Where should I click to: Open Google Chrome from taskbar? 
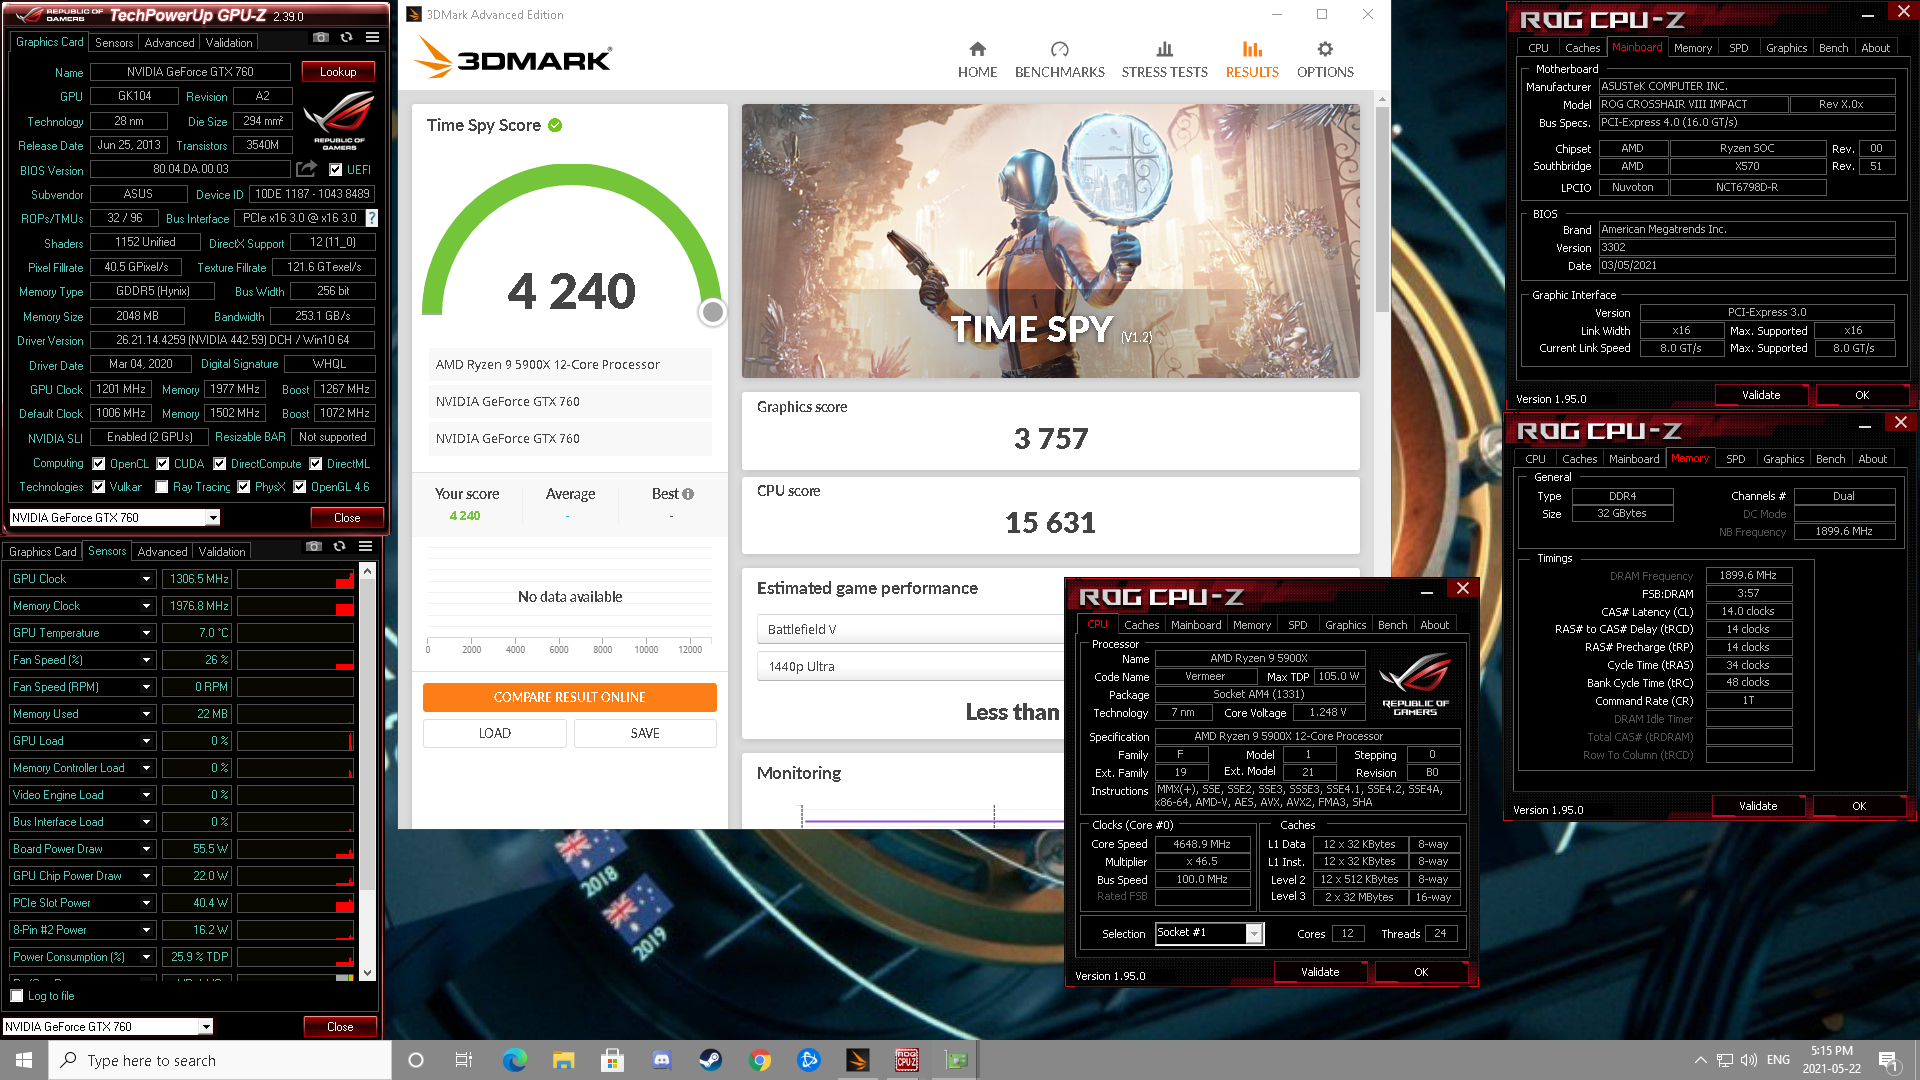point(760,1060)
